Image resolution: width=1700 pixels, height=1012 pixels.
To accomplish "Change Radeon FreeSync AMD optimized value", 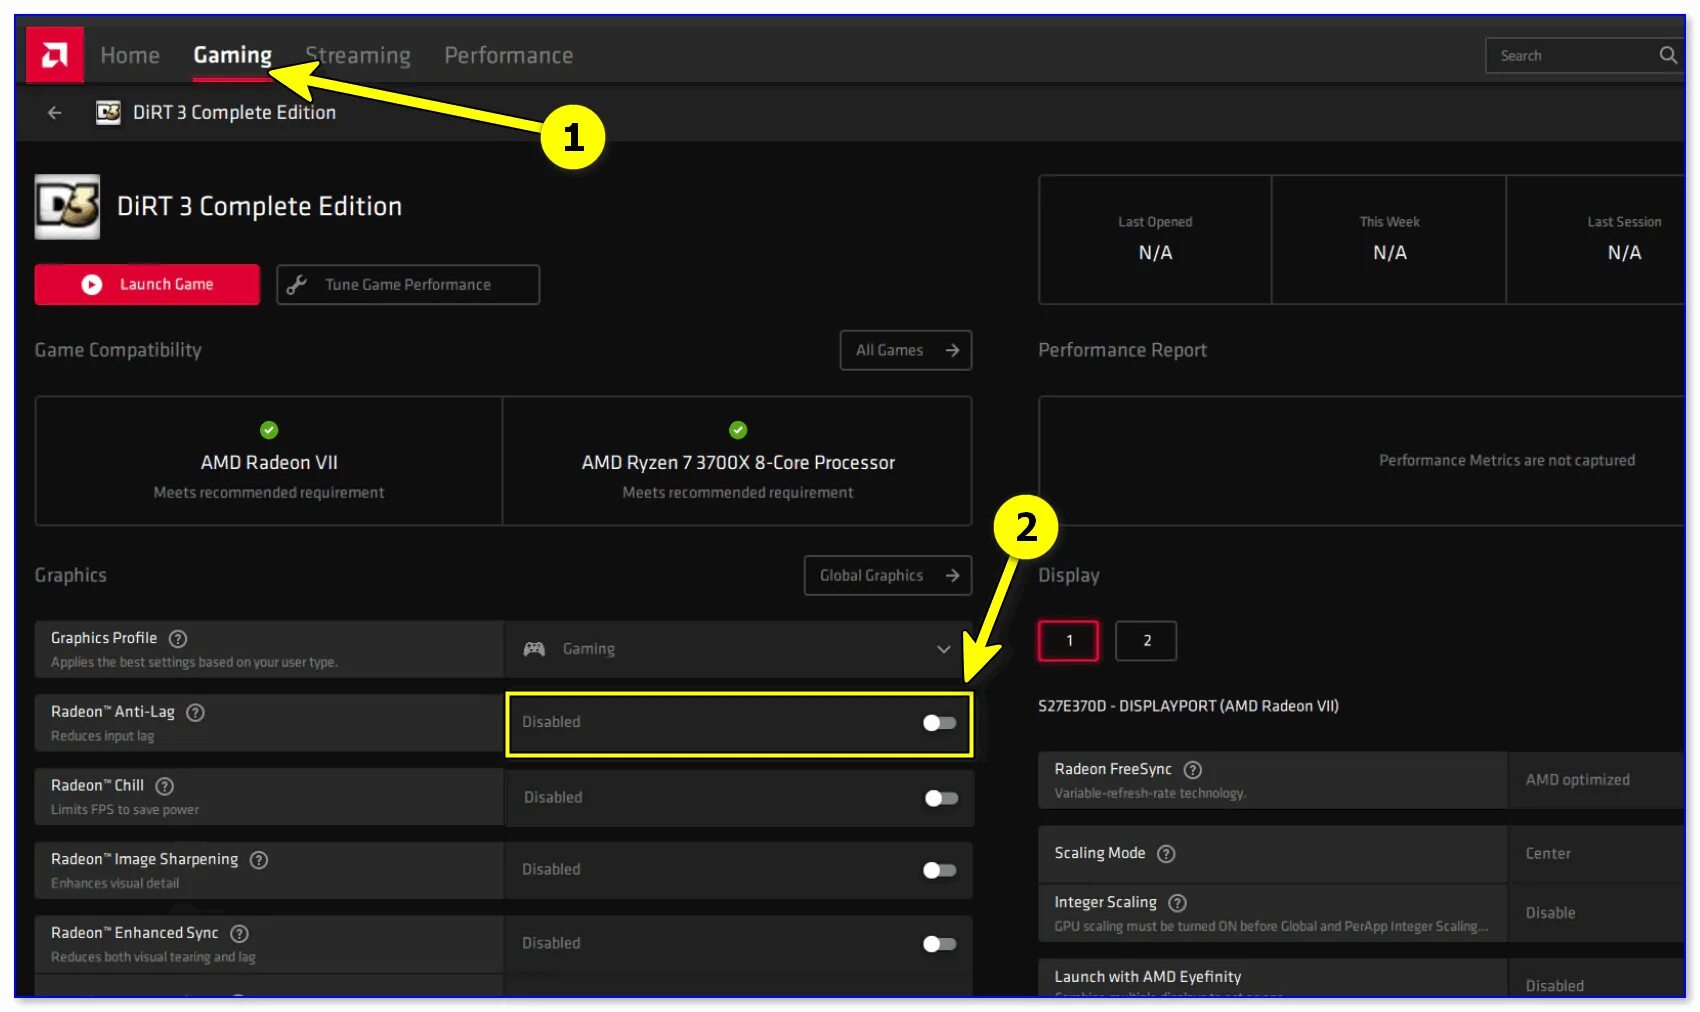I will click(x=1596, y=780).
